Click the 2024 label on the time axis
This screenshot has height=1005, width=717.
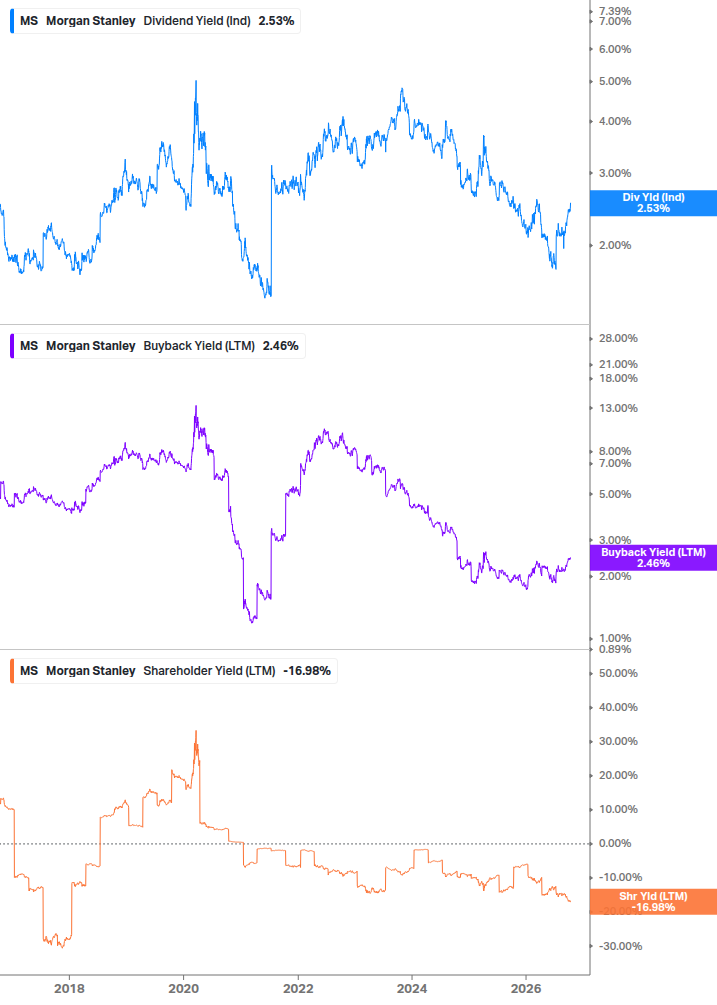412,989
